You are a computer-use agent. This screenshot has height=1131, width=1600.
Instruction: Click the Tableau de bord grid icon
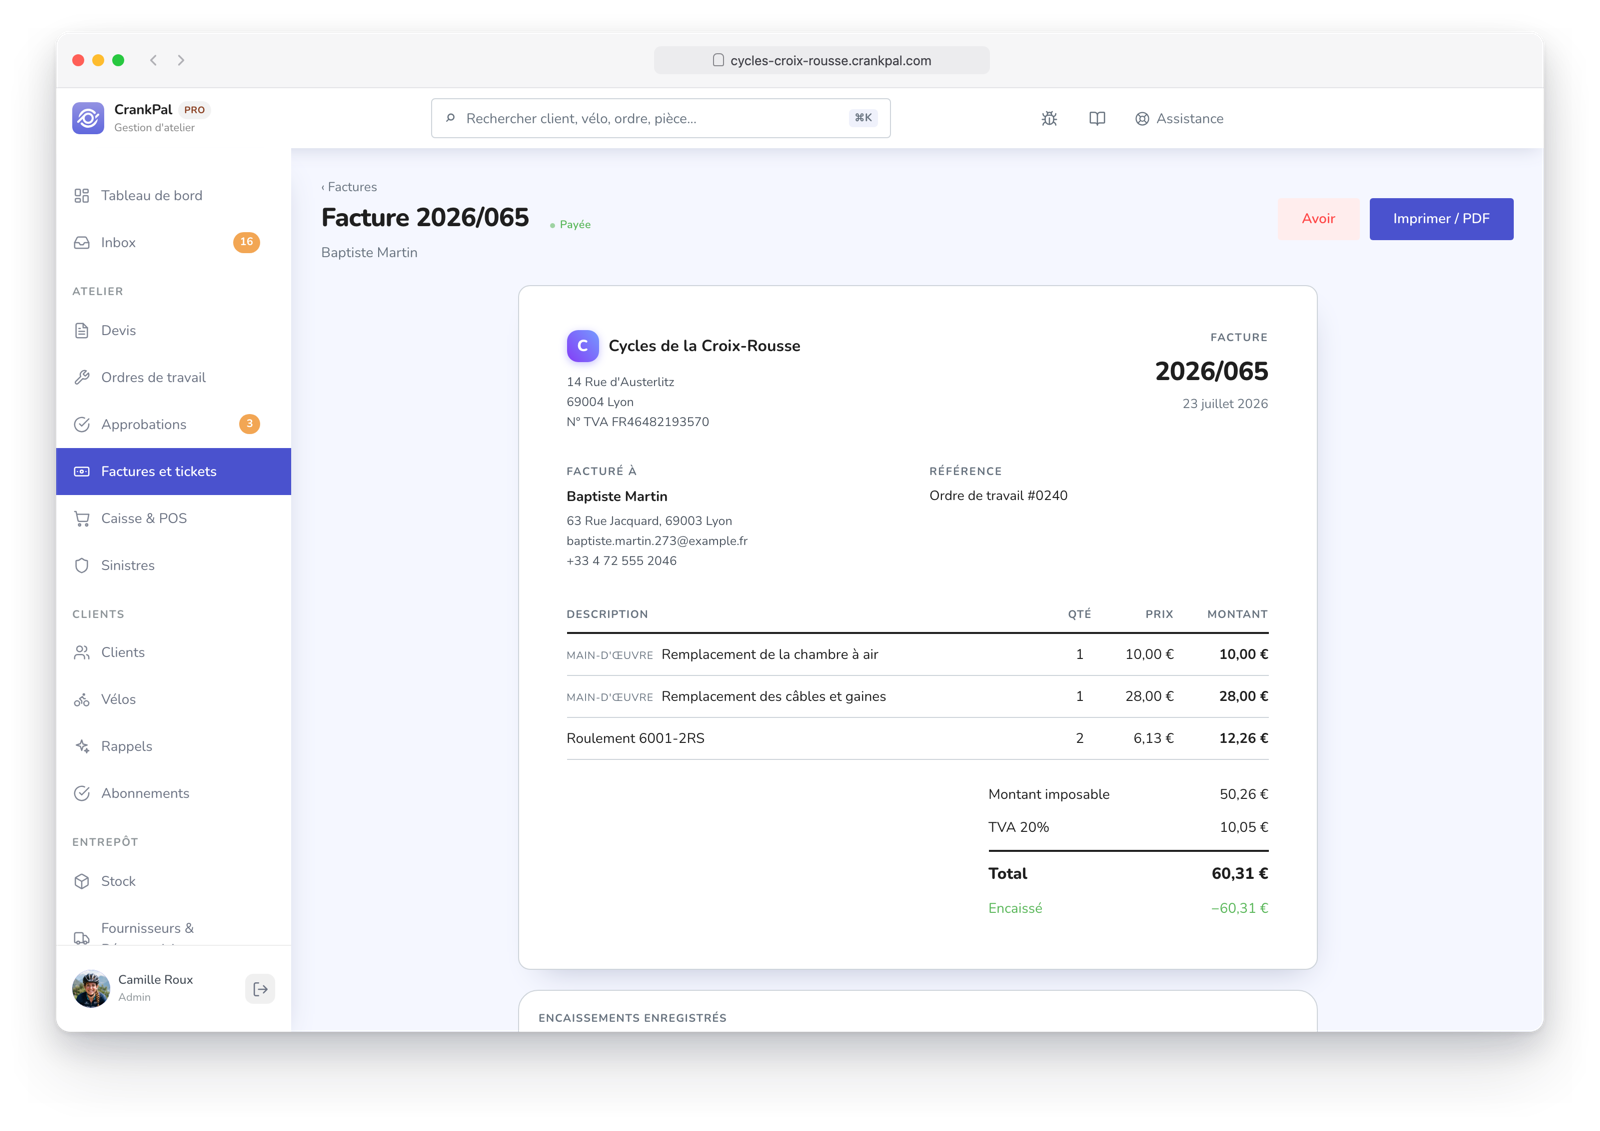[82, 195]
